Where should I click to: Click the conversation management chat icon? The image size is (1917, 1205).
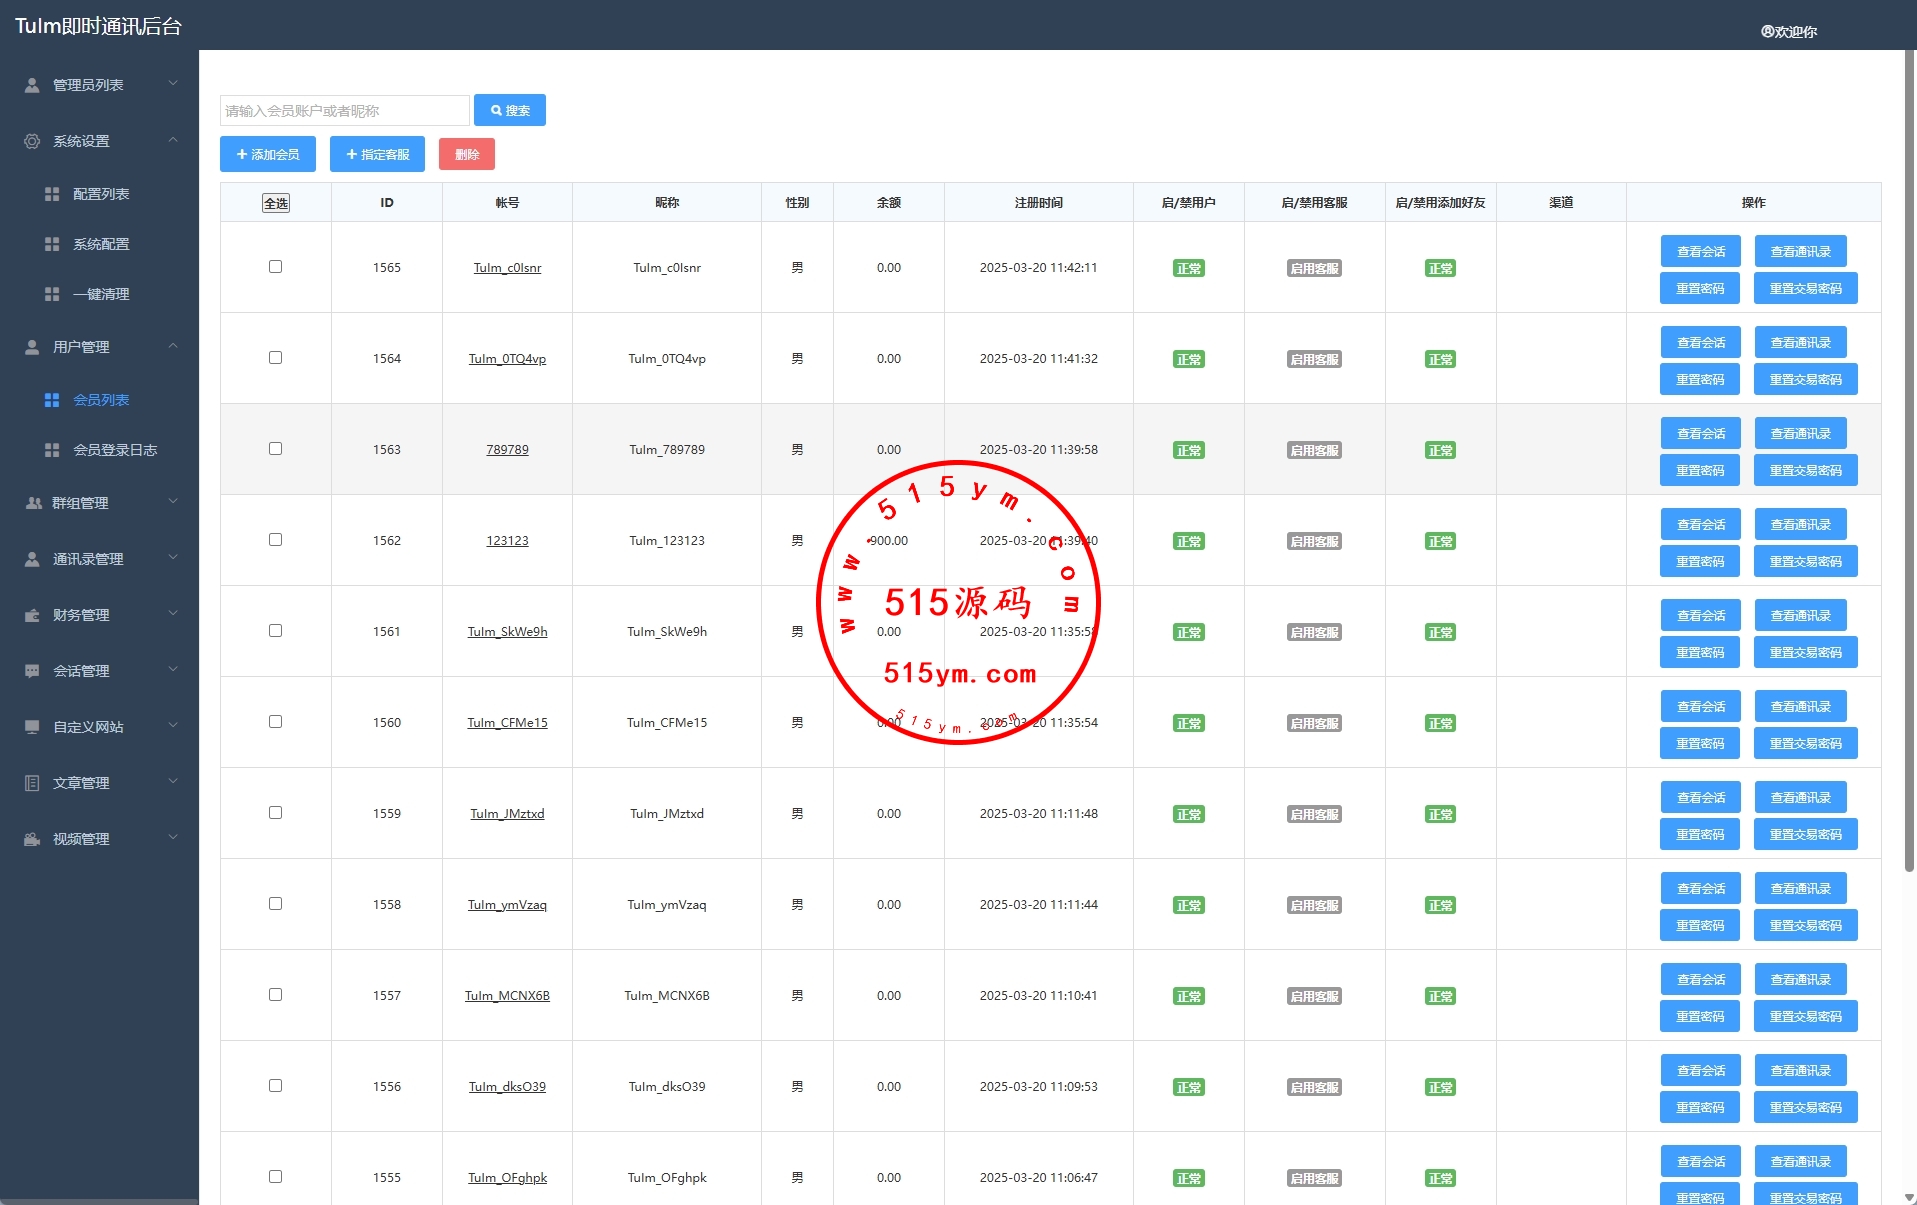pos(32,671)
